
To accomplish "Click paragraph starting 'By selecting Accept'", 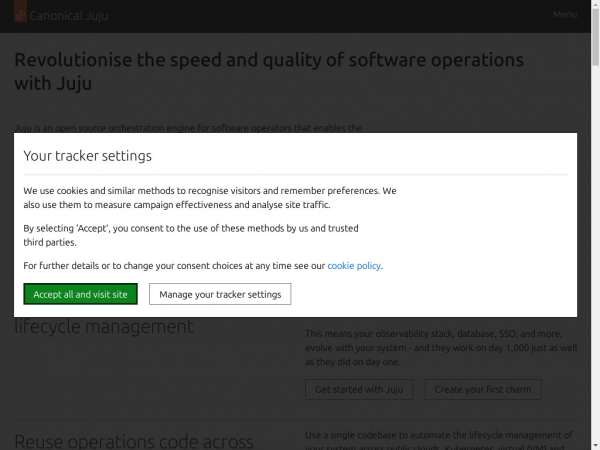I will (x=191, y=235).
